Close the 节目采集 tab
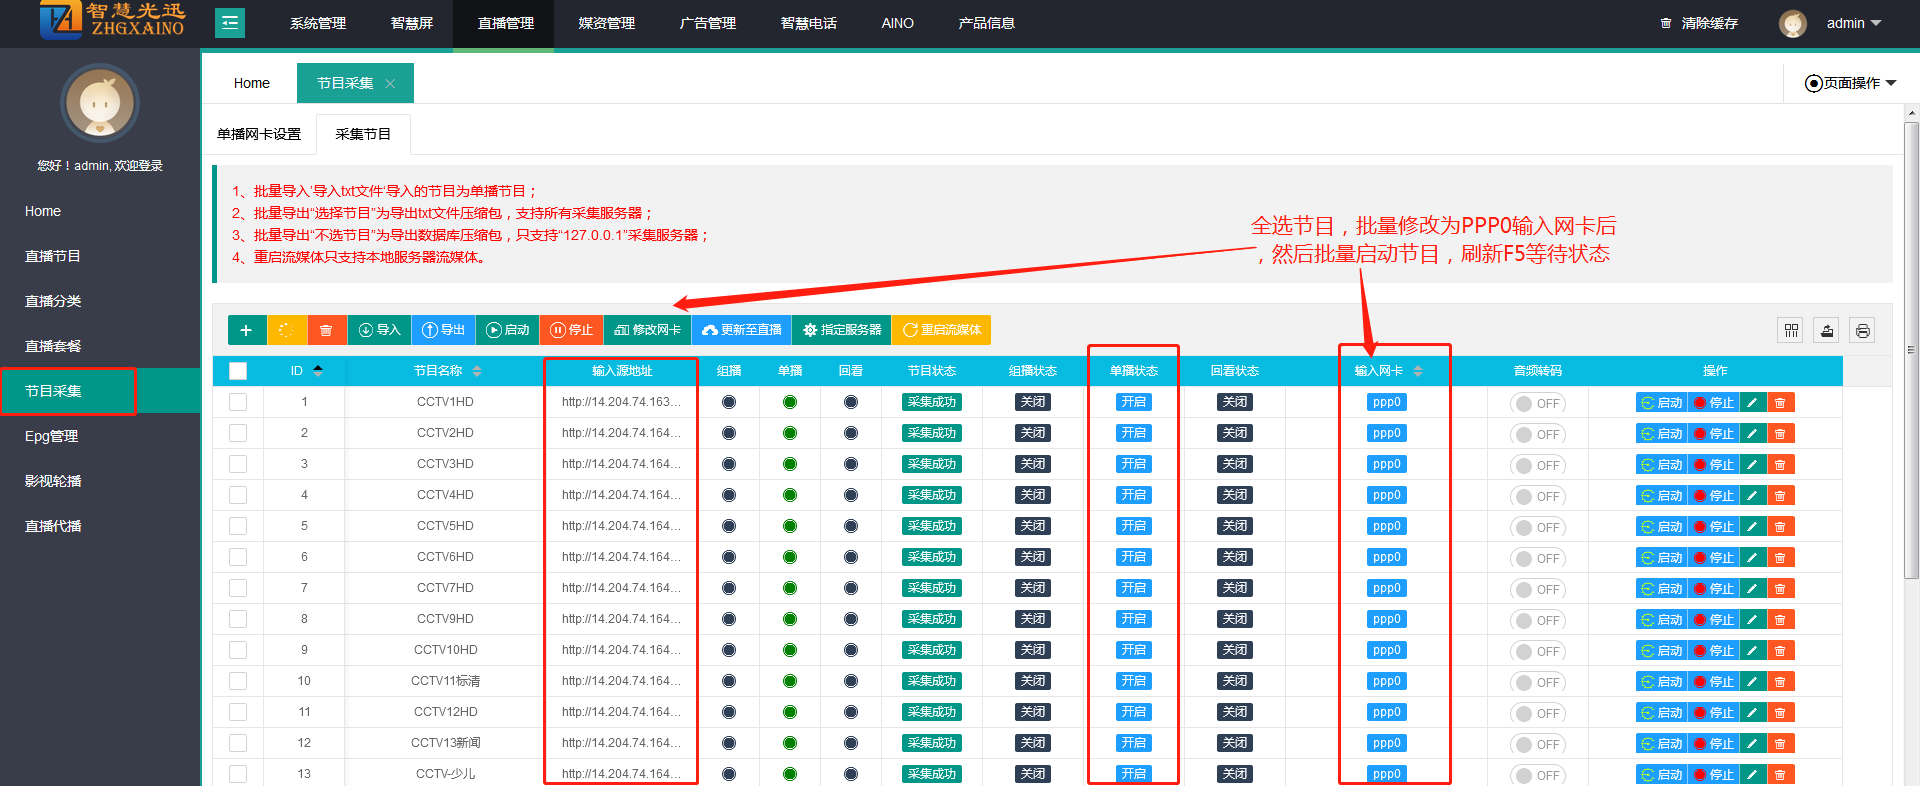1920x786 pixels. click(x=391, y=84)
